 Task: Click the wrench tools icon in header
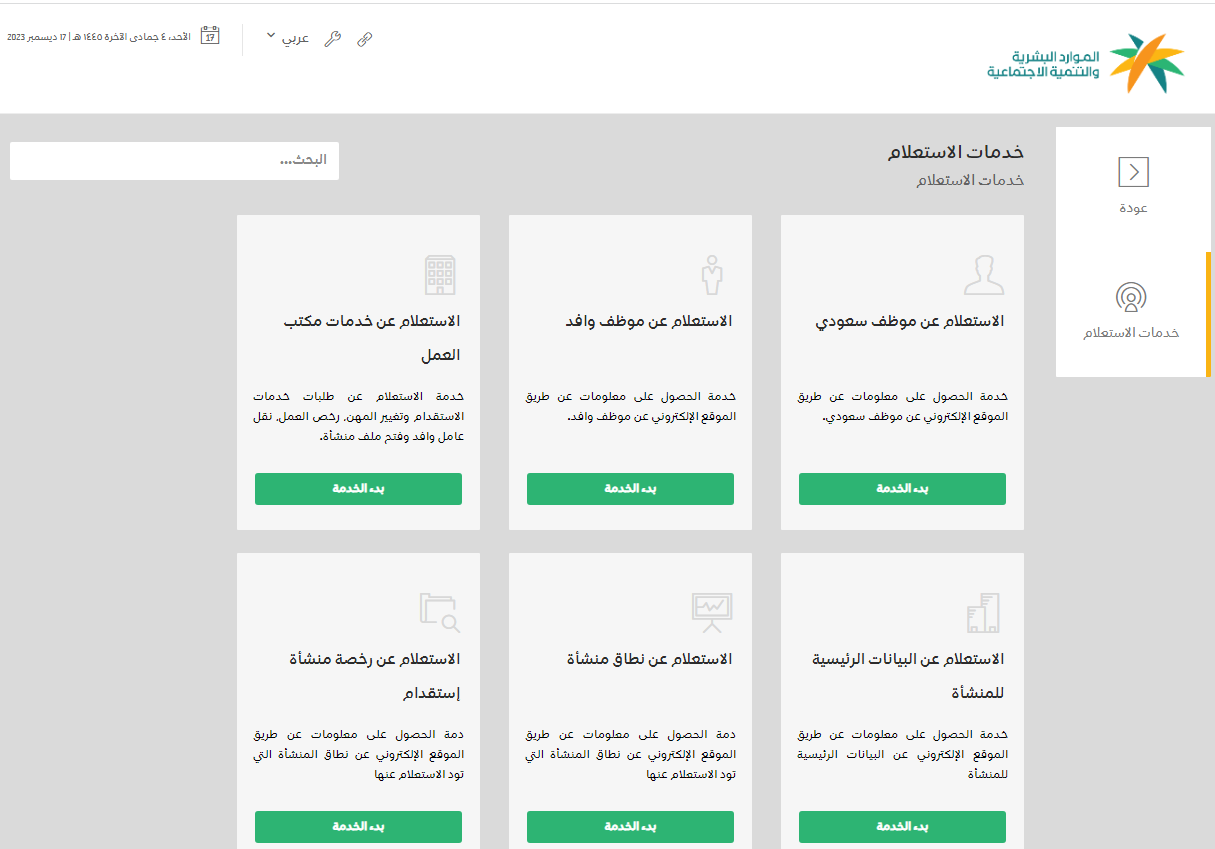click(x=333, y=39)
